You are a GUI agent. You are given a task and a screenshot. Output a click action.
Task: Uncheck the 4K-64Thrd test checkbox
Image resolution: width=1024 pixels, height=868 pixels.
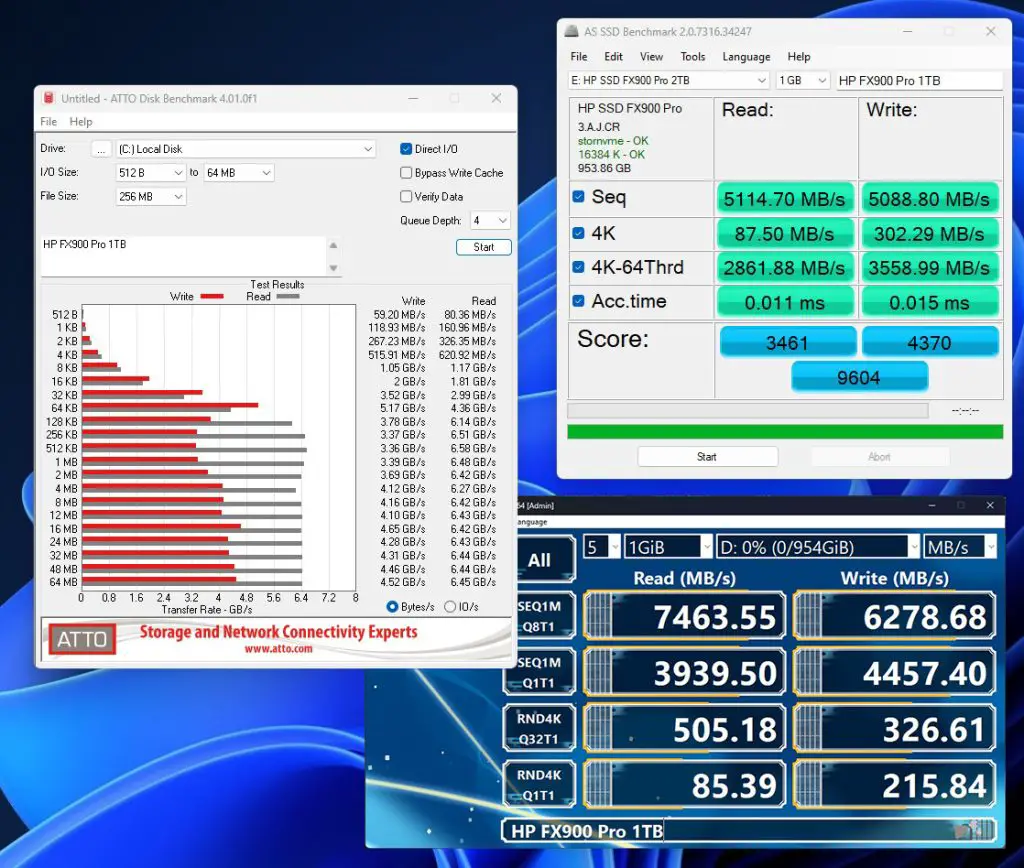coord(579,267)
